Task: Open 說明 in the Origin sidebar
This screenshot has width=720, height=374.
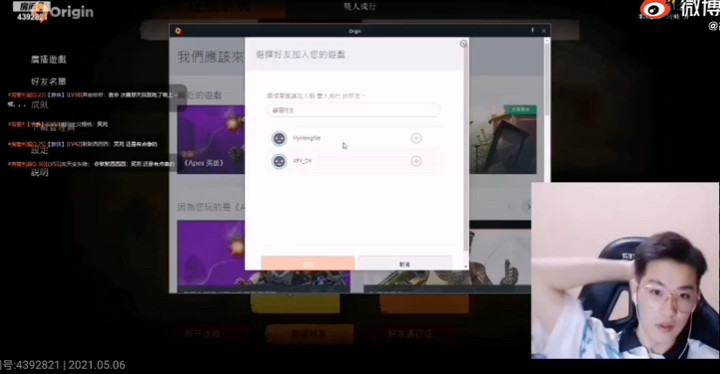Action: point(39,172)
